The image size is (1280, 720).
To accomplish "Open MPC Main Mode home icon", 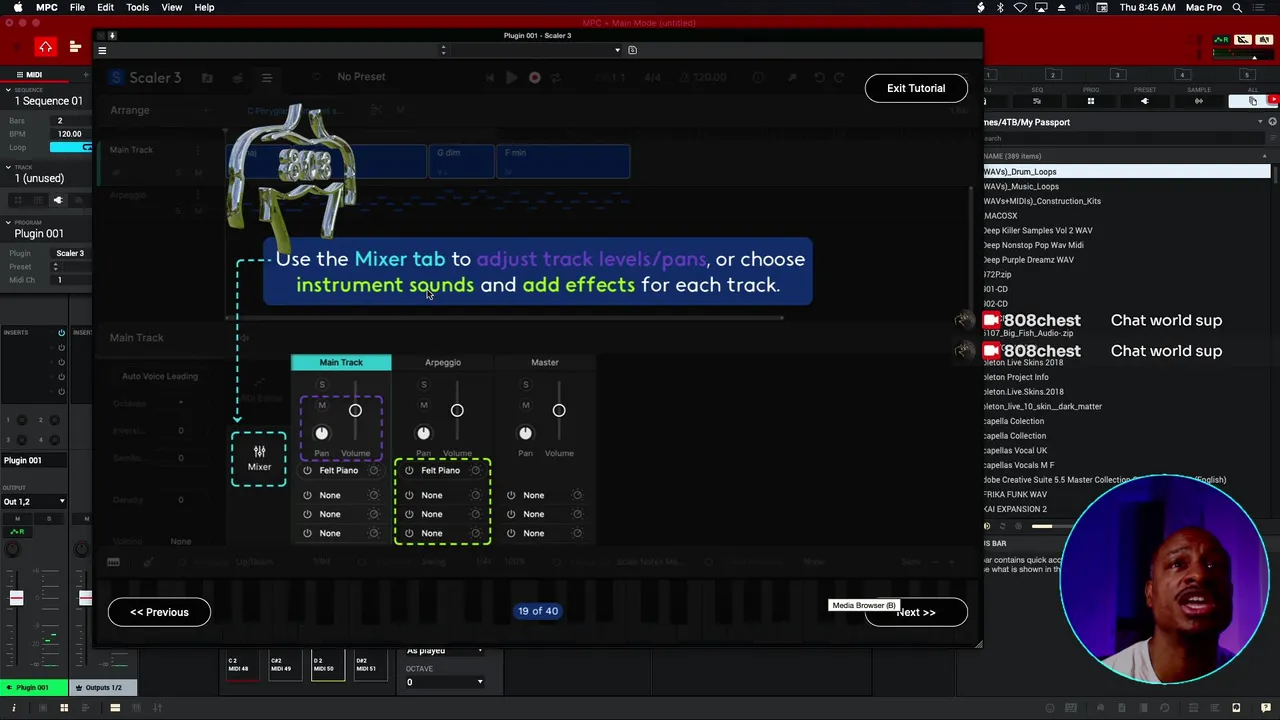I will 45,47.
